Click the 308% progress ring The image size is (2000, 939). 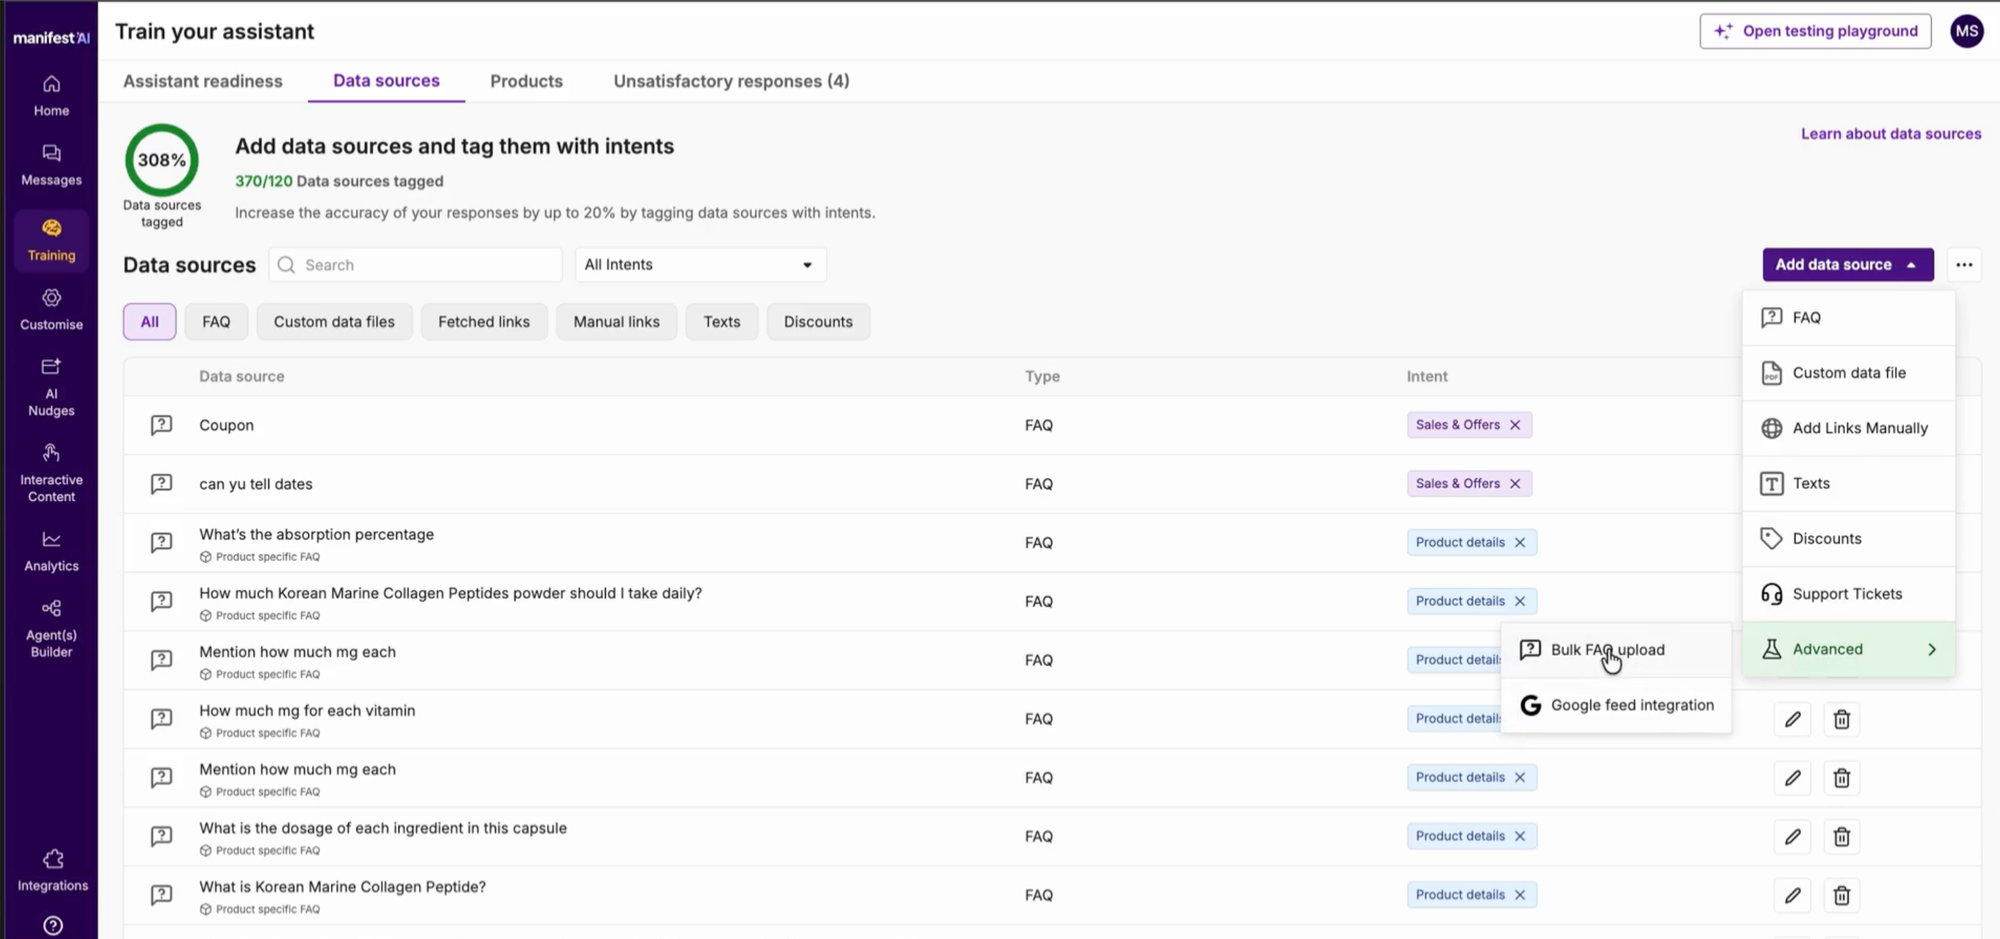click(161, 159)
